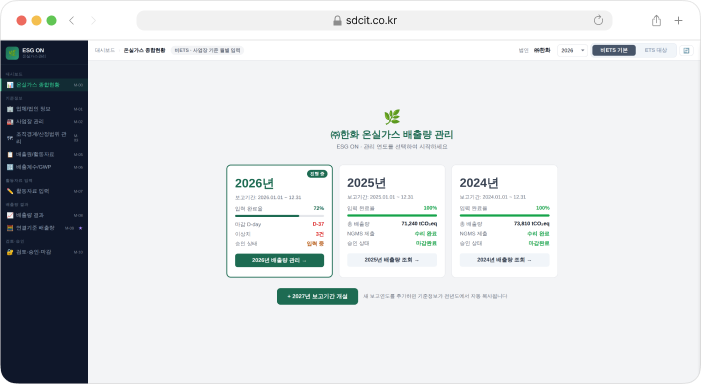Click the leaf sprout icon above the title
This screenshot has height=384, width=701.
[392, 117]
